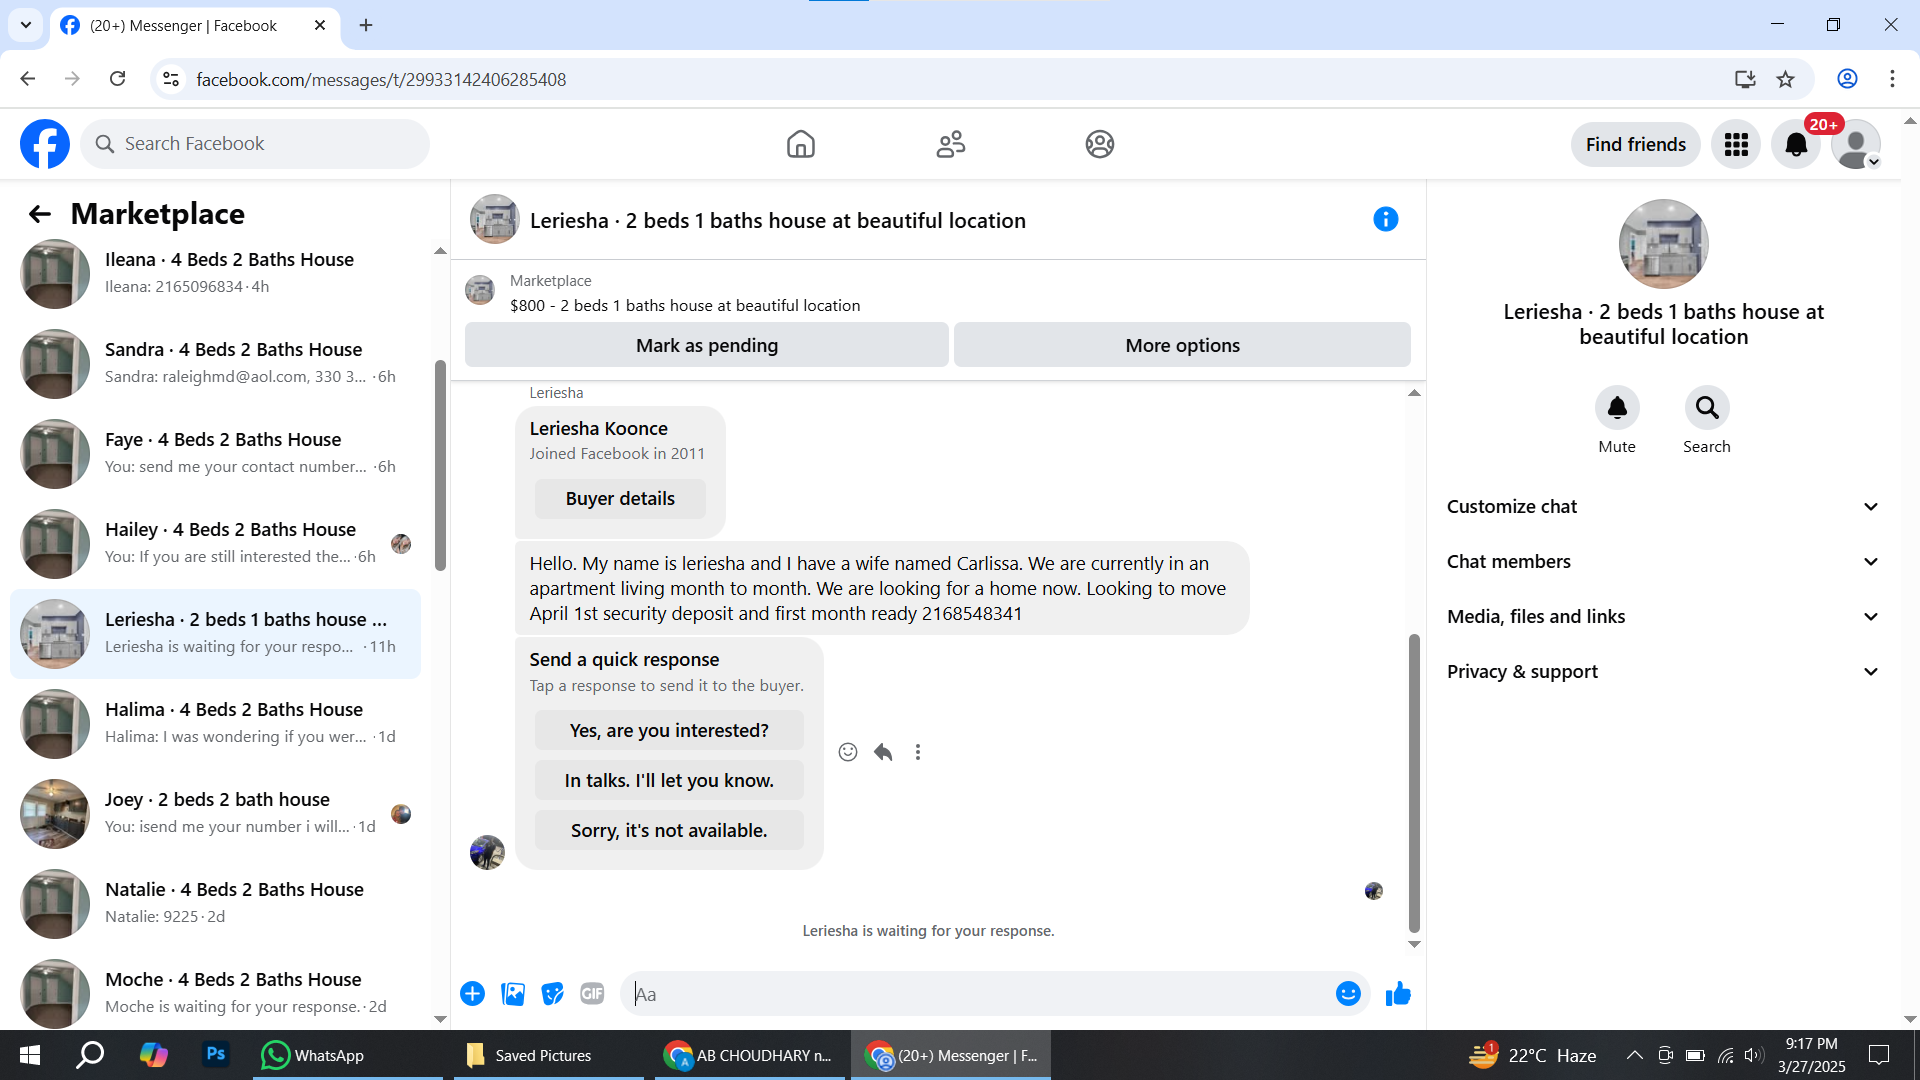Choose a sticker in composer

[x=553, y=994]
